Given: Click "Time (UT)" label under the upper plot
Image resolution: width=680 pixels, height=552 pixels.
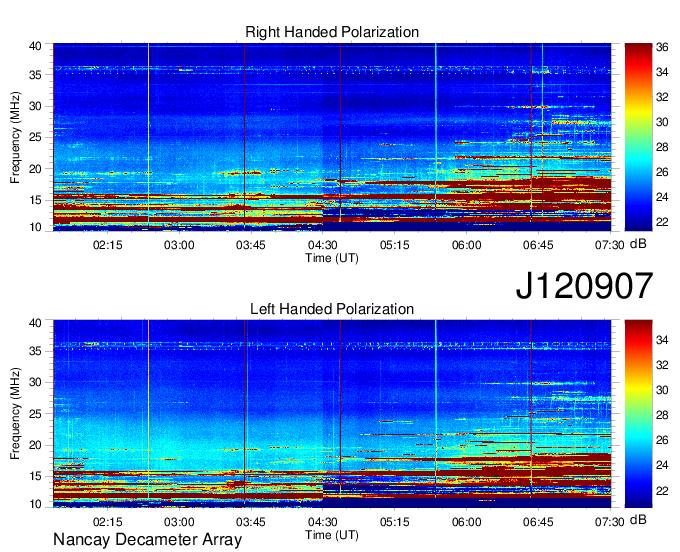Looking at the screenshot, I should (x=332, y=258).
